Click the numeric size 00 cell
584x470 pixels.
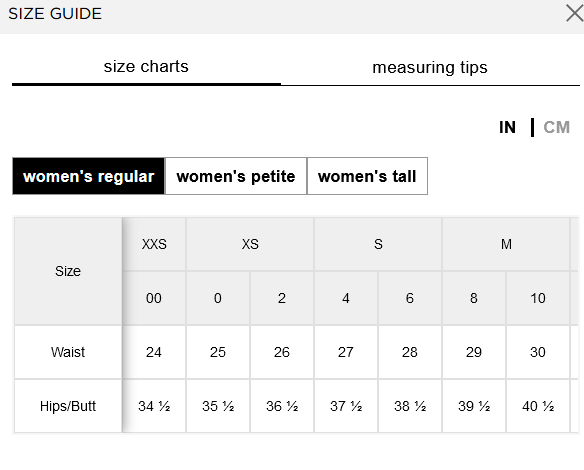[154, 298]
